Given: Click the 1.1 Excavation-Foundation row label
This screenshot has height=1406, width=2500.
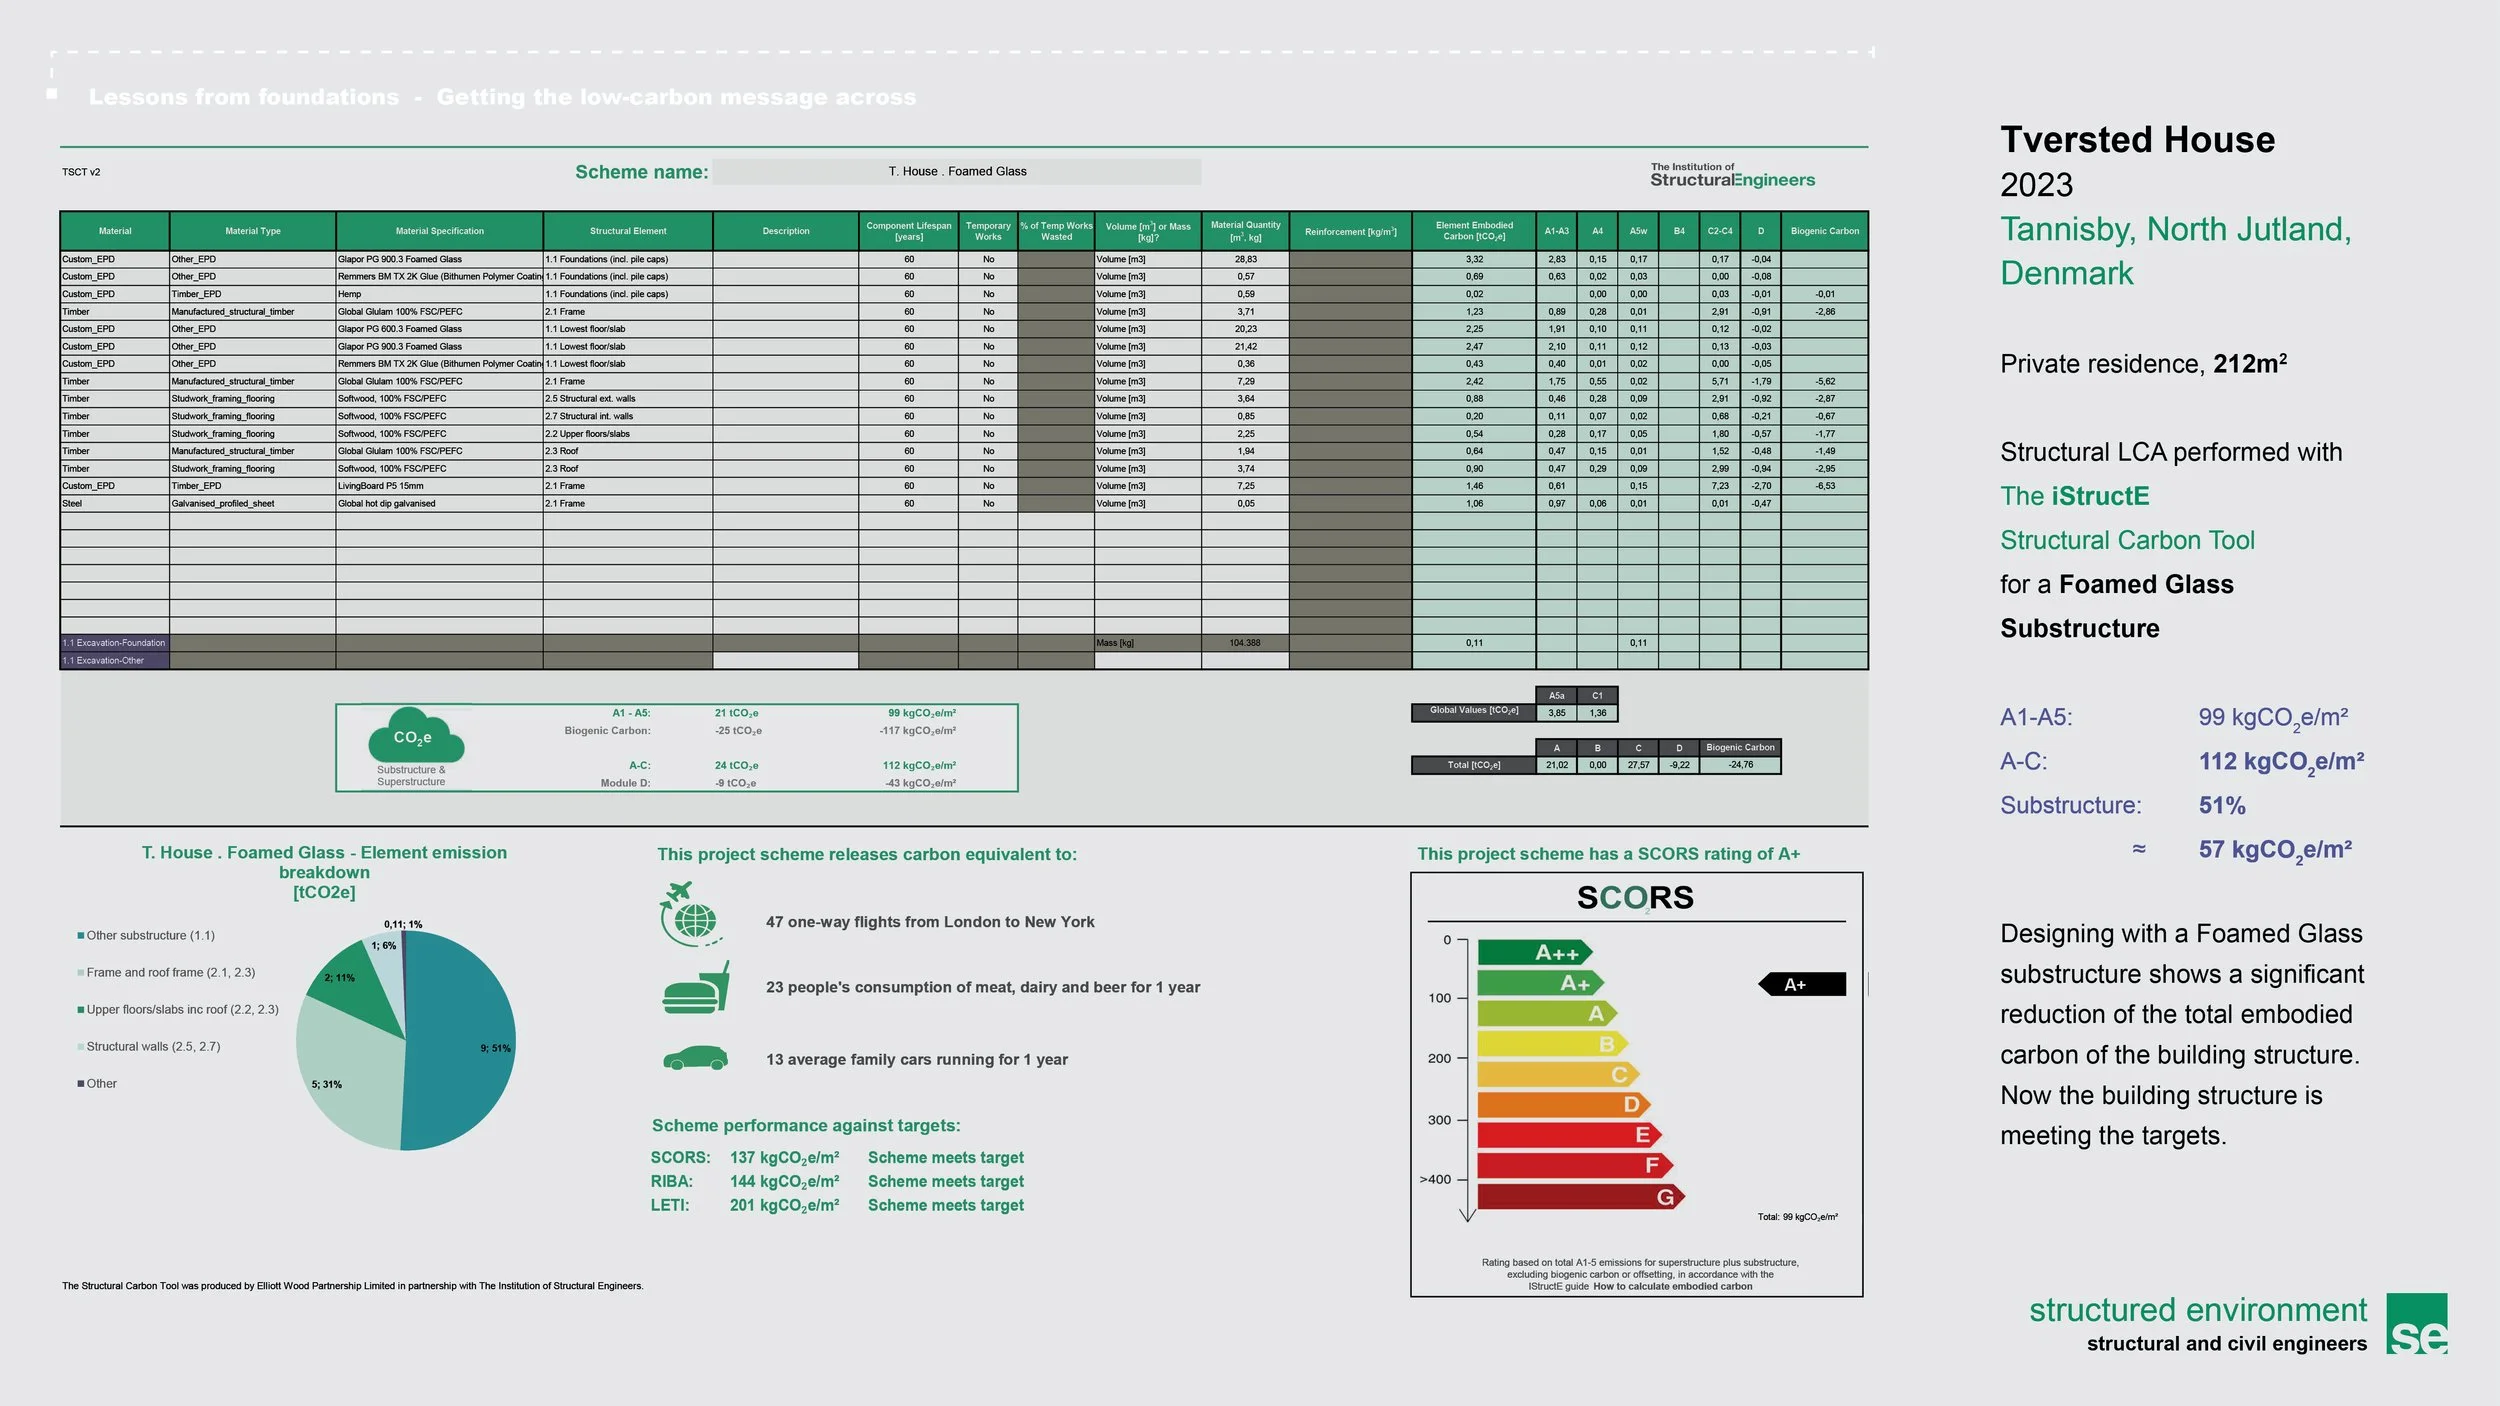Looking at the screenshot, I should (114, 643).
